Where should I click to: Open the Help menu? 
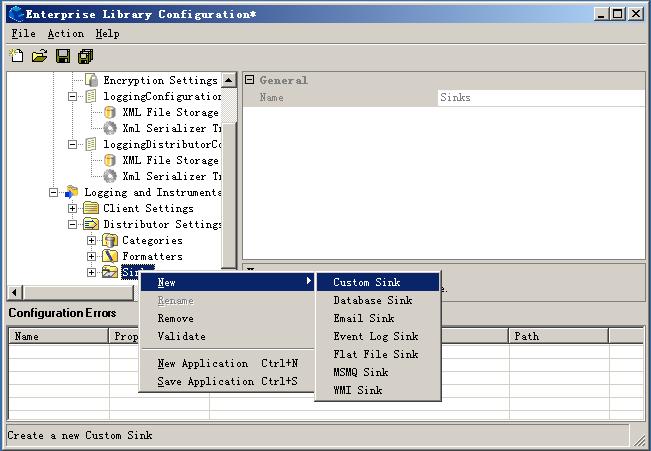(x=107, y=33)
